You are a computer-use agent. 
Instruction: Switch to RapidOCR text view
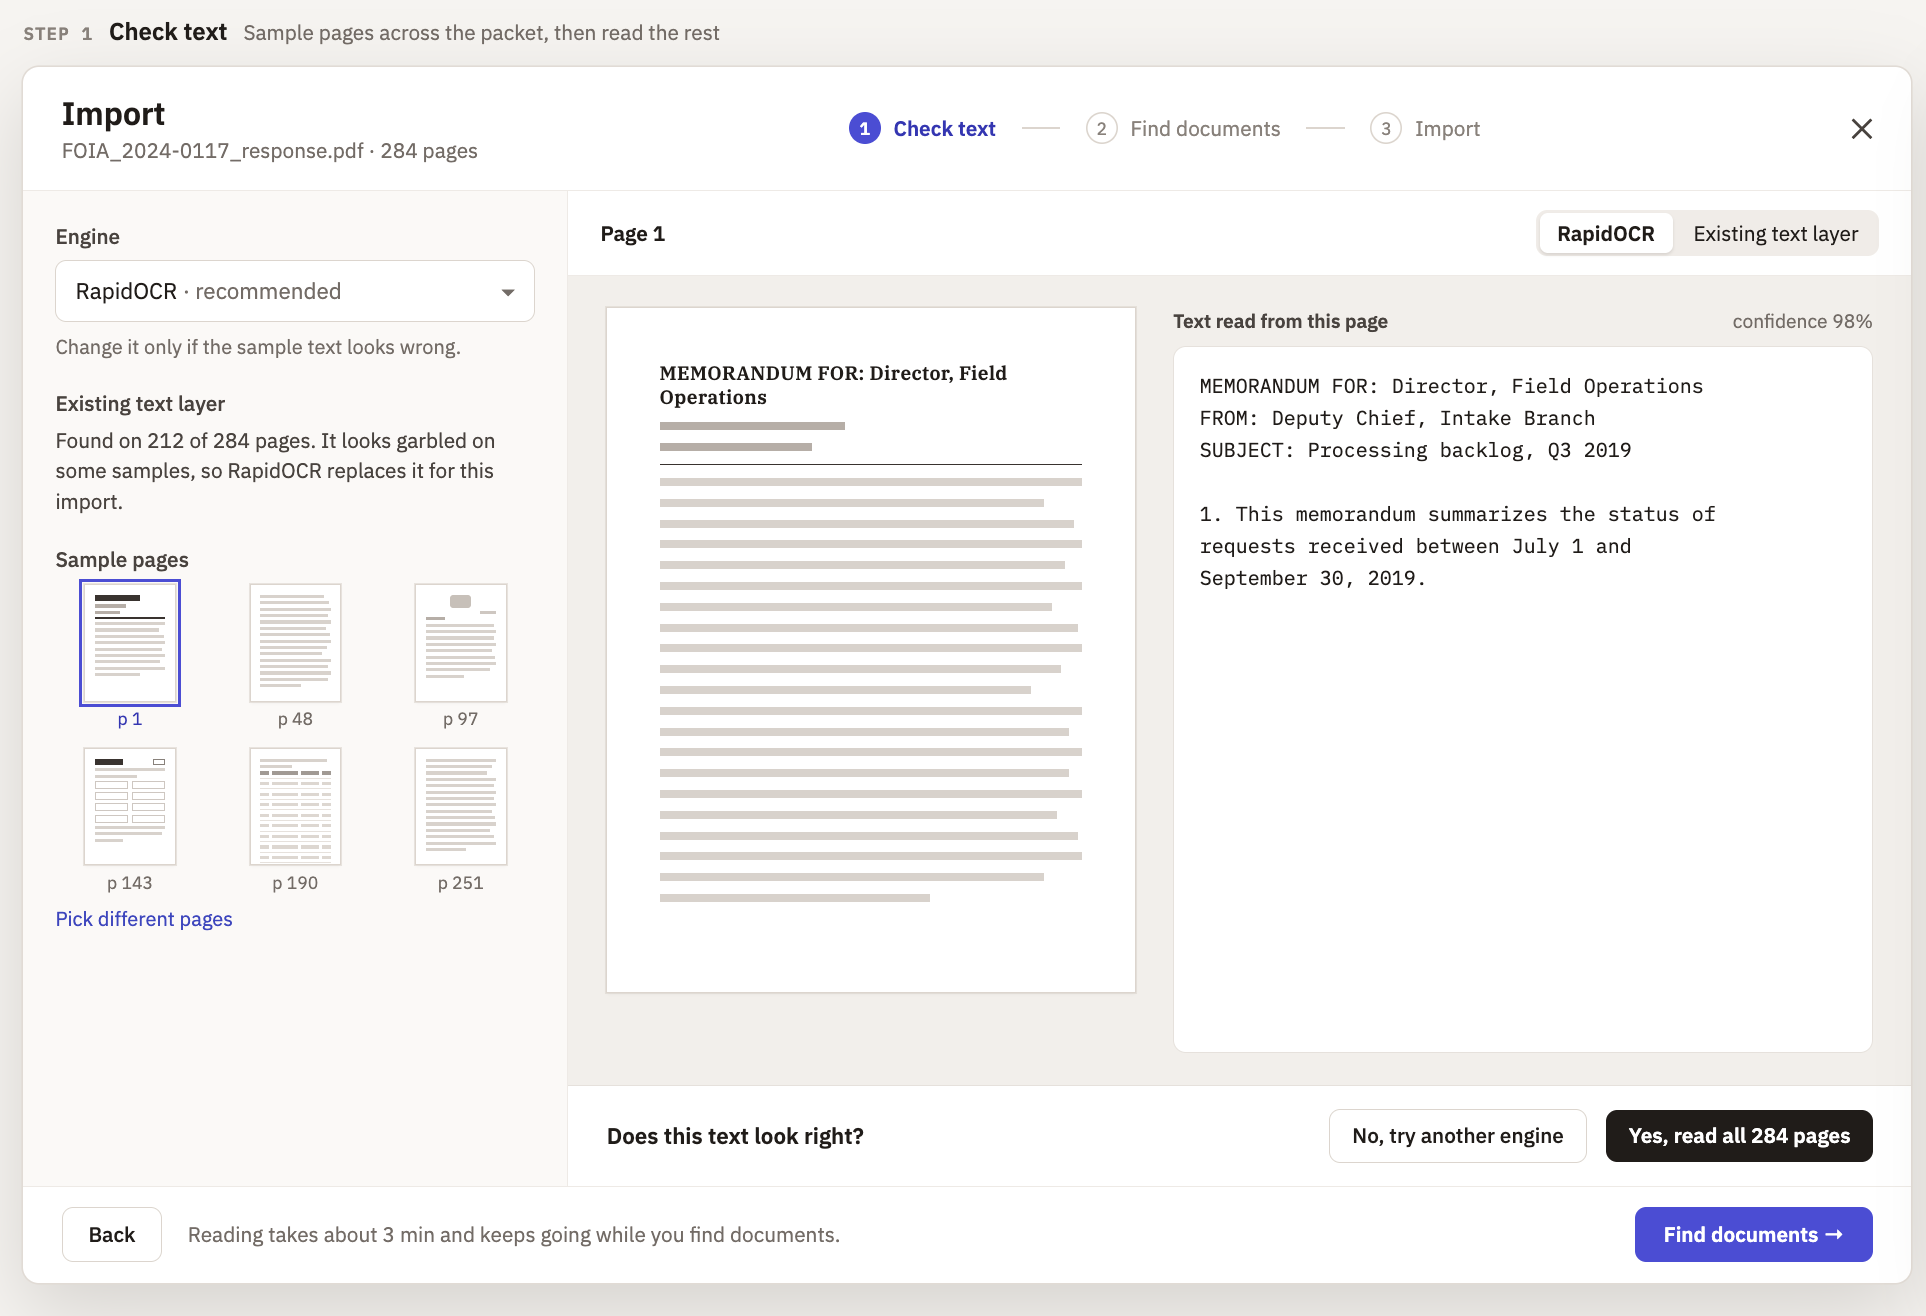[x=1605, y=234]
